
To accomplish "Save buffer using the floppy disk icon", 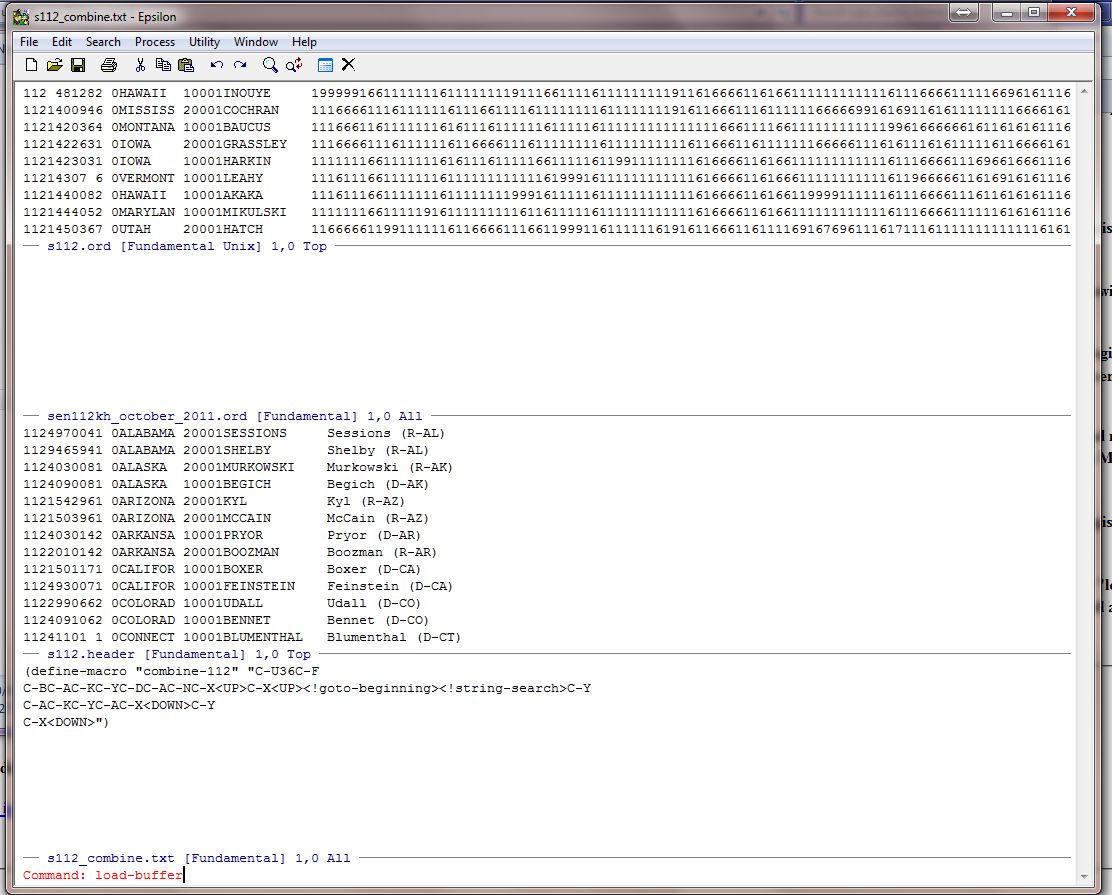I will pos(78,65).
